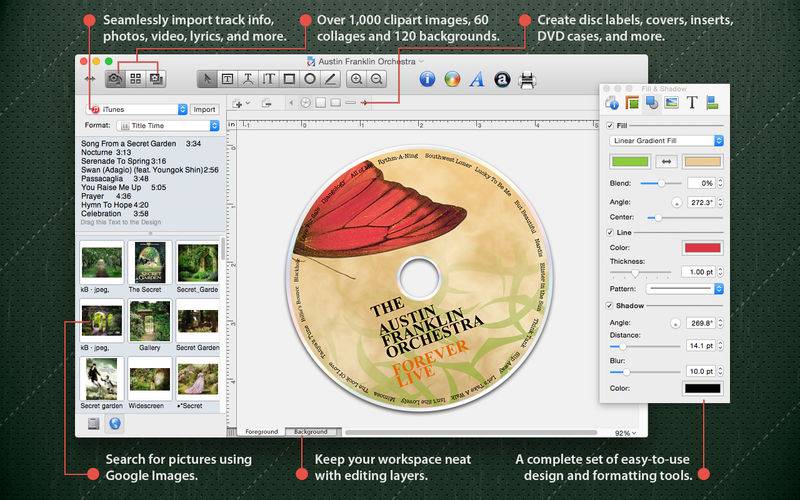Click the shadow Distance slider
The height and width of the screenshot is (500, 800).
(x=645, y=346)
